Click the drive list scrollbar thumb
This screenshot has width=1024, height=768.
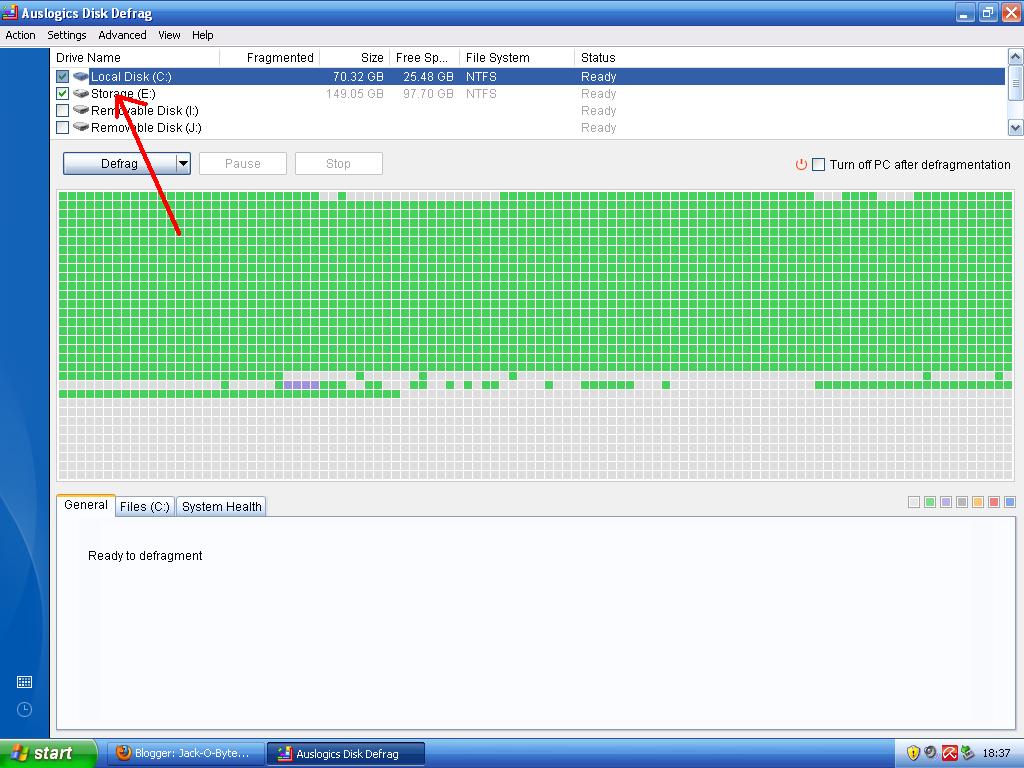tap(1016, 84)
